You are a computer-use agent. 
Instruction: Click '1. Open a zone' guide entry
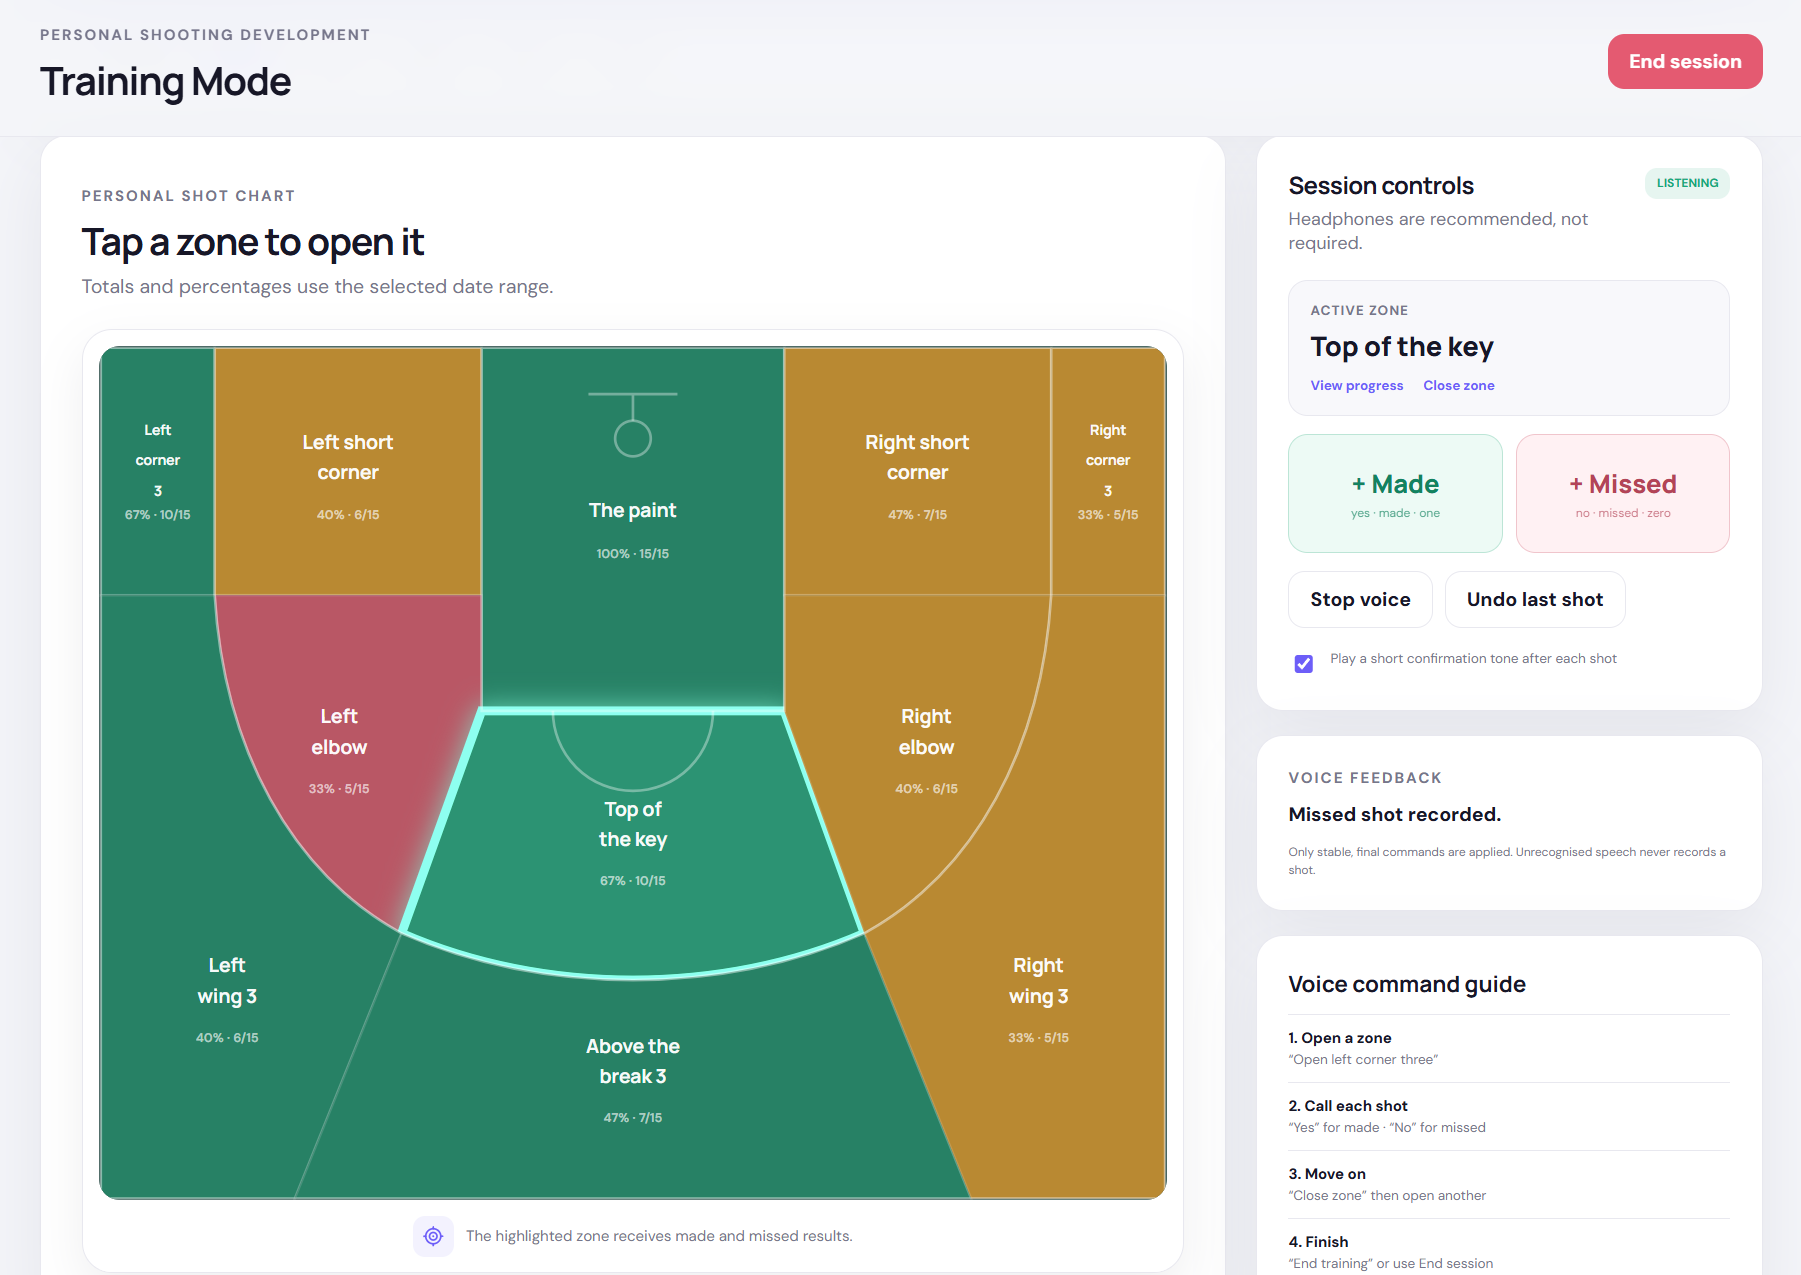point(1509,1048)
